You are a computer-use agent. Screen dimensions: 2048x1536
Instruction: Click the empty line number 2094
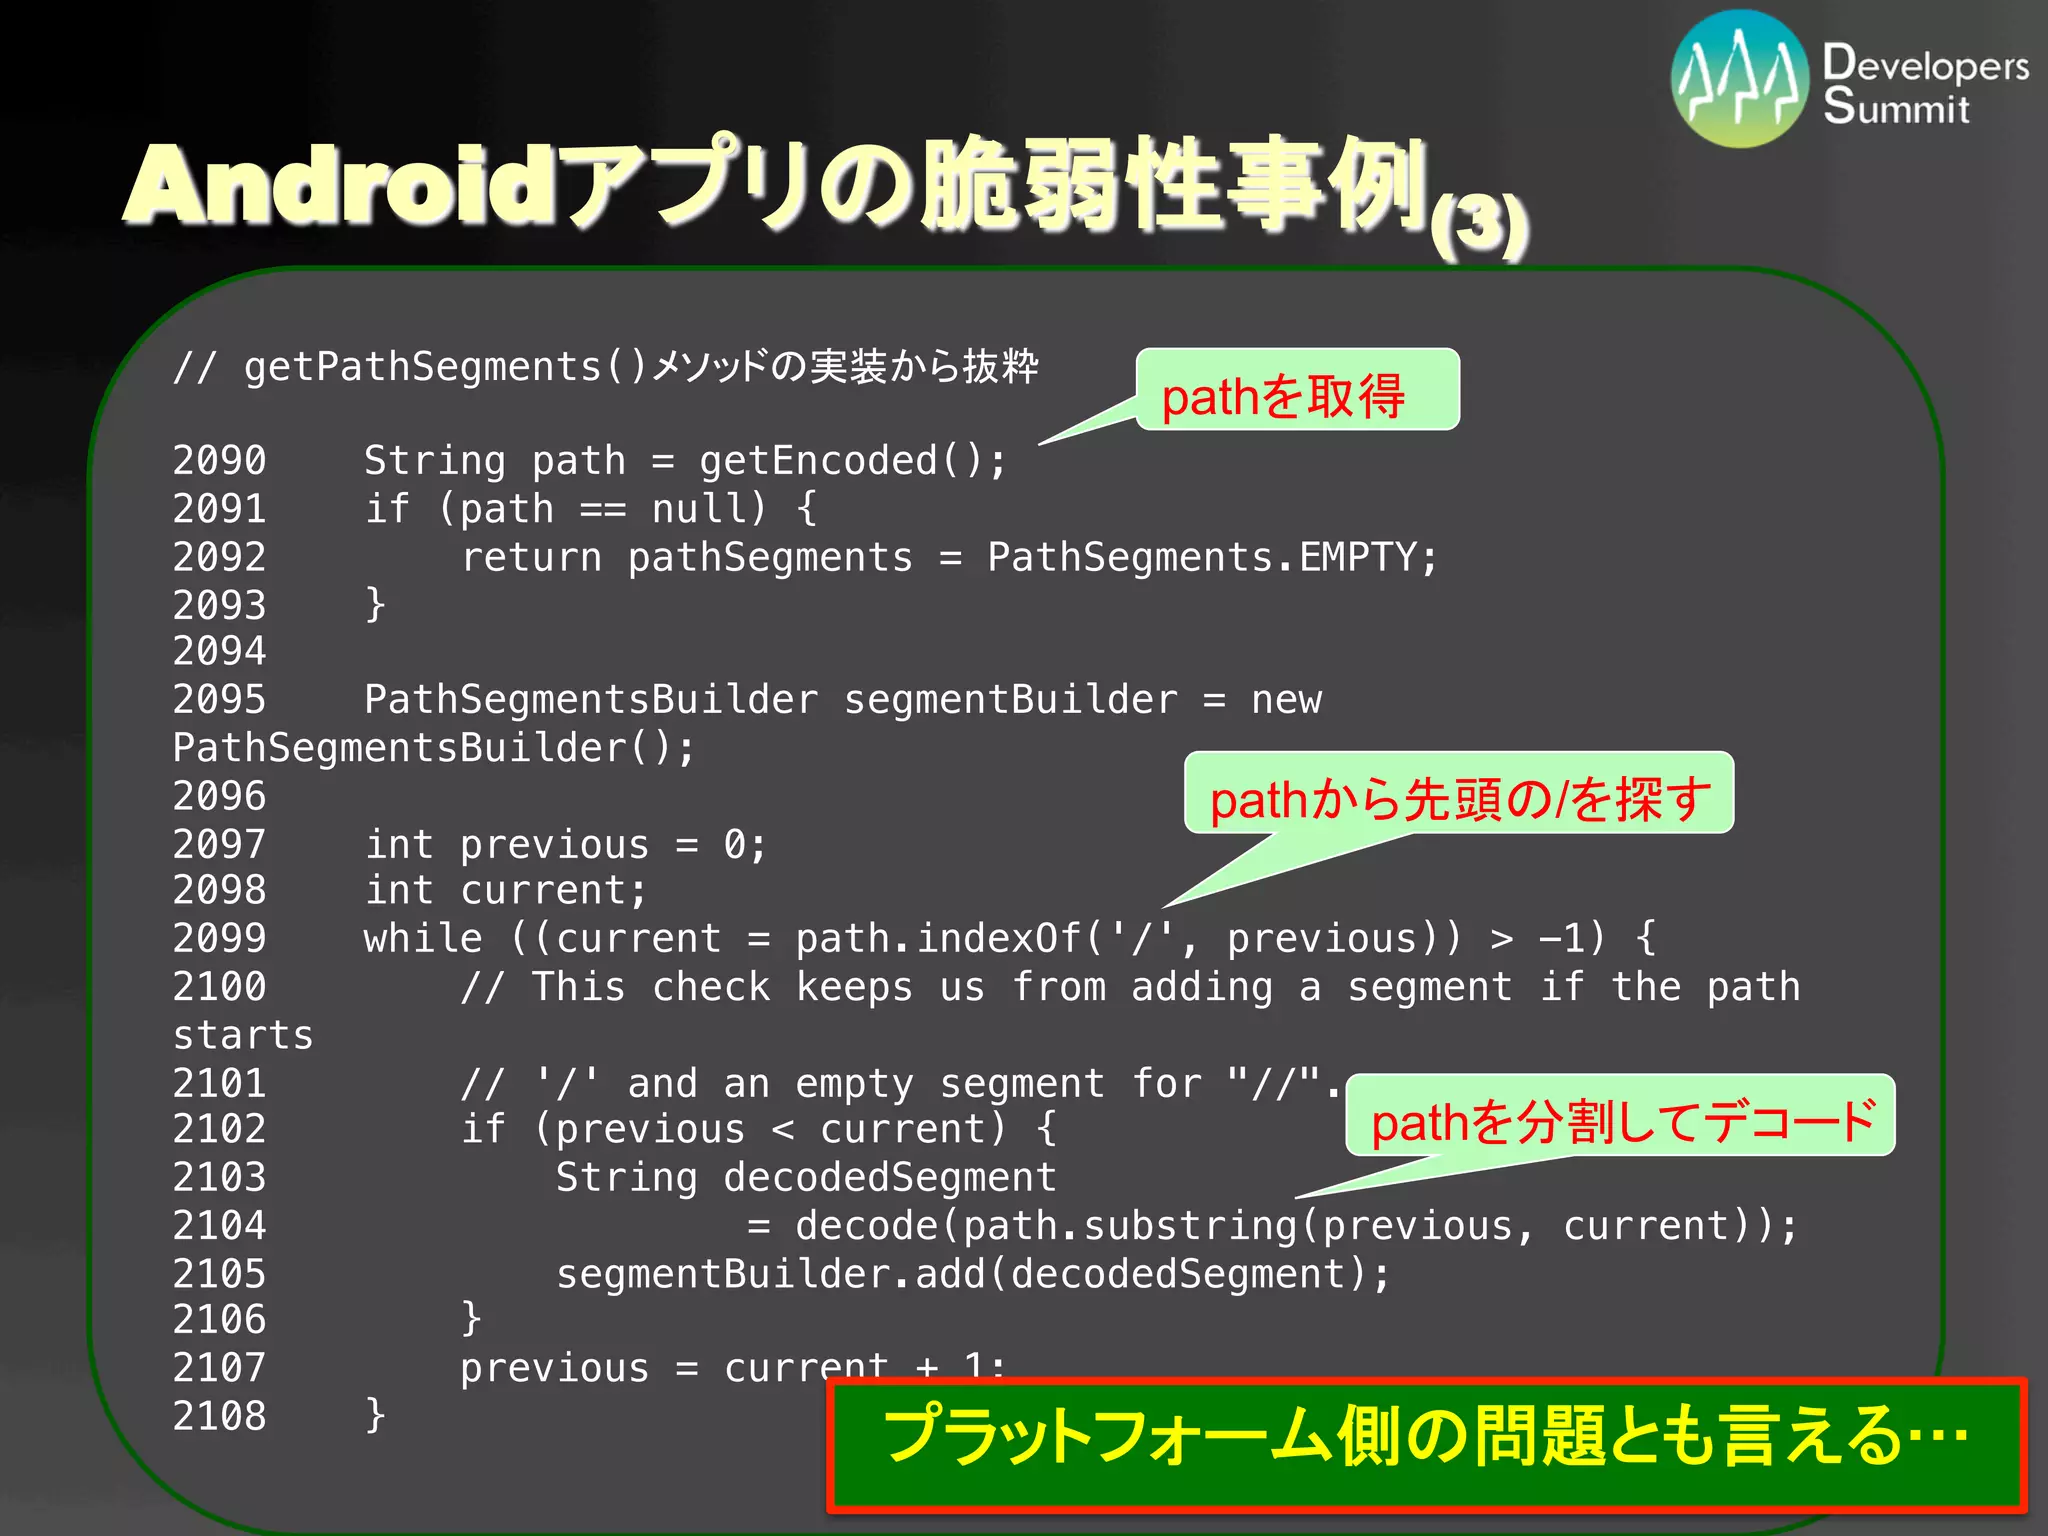(219, 652)
